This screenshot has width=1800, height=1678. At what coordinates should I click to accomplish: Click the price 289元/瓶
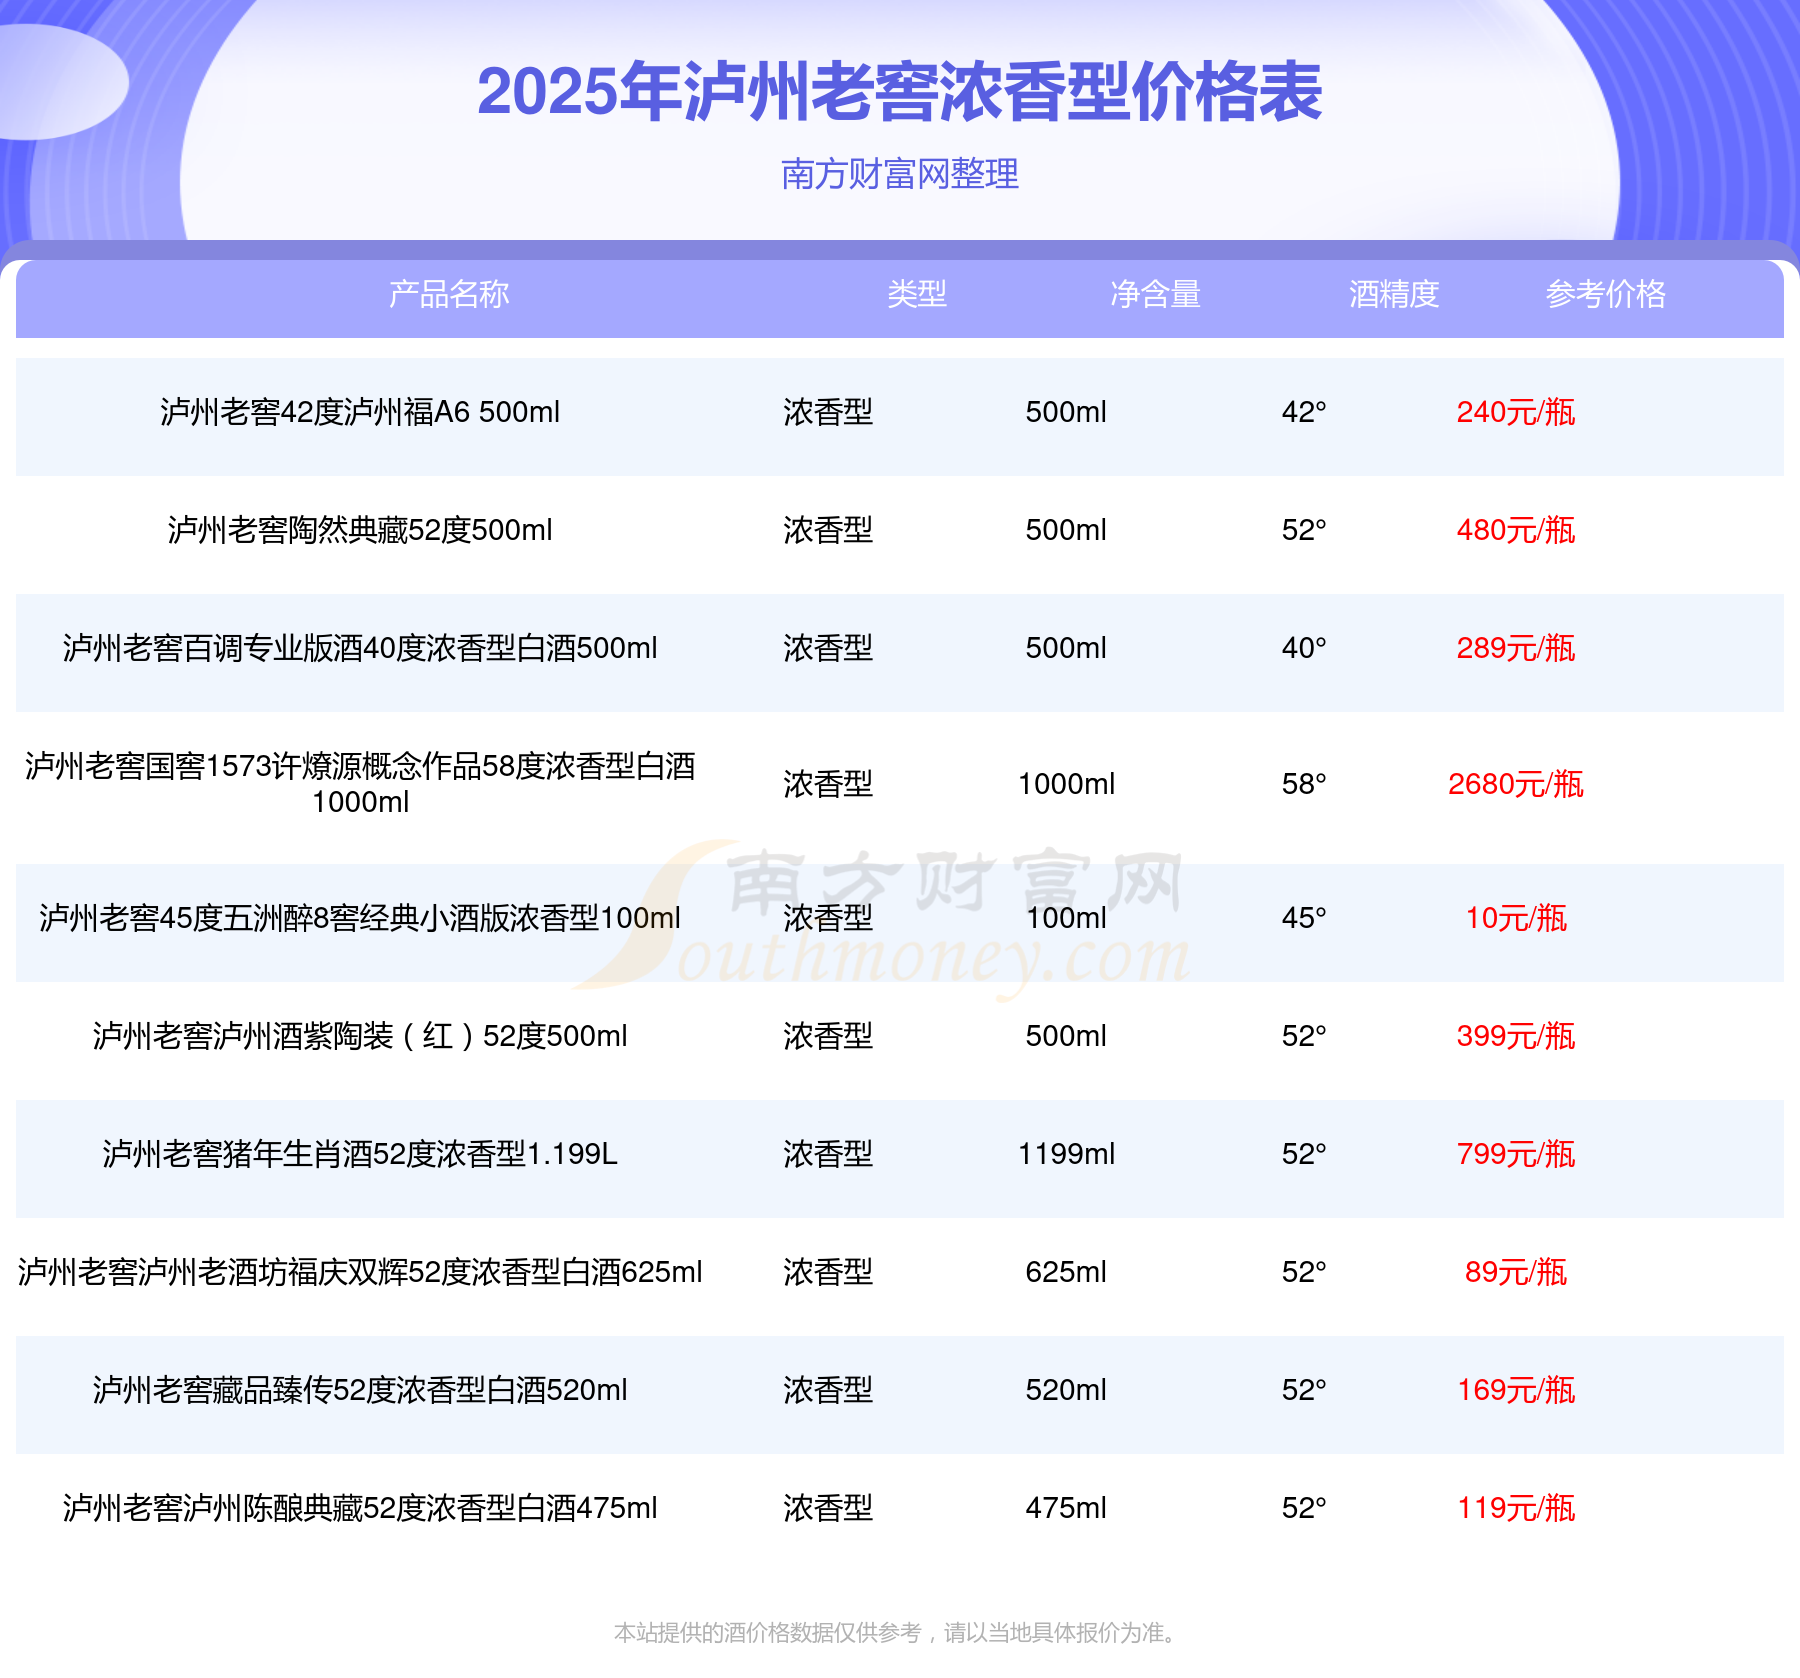click(1516, 648)
